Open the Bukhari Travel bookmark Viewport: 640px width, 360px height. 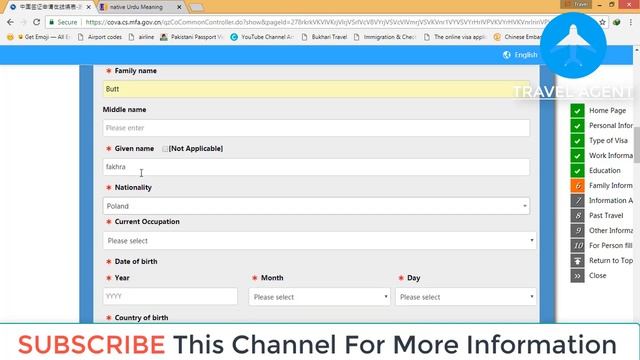coord(324,37)
